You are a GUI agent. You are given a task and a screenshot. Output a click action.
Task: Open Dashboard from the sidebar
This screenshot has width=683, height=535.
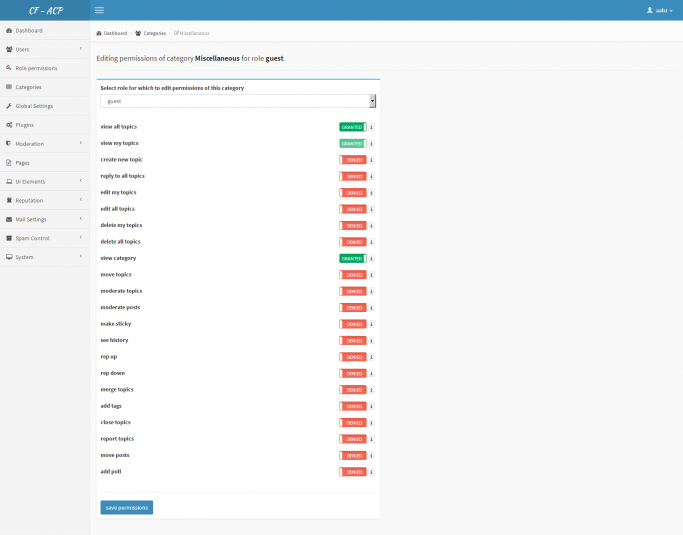tap(45, 30)
